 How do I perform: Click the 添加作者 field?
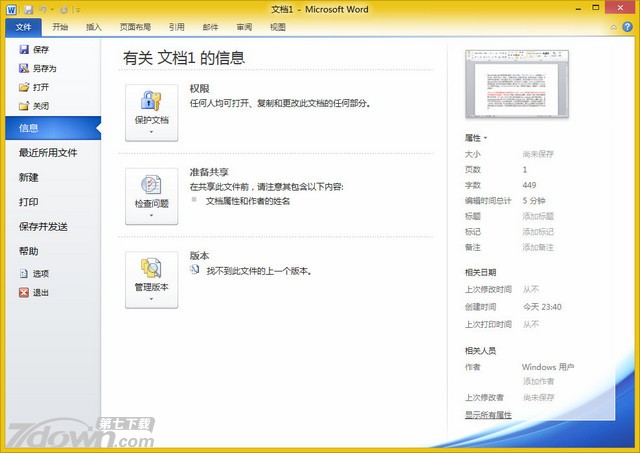click(538, 381)
